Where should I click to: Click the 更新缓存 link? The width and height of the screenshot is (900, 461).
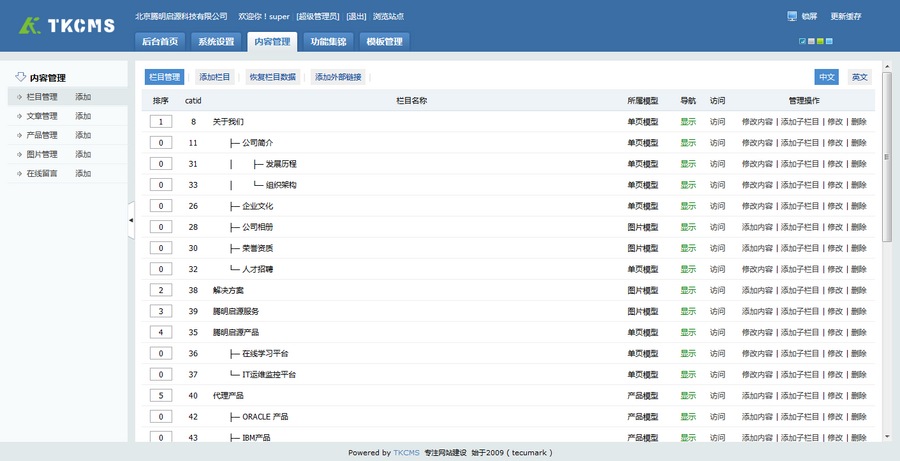[x=846, y=17]
